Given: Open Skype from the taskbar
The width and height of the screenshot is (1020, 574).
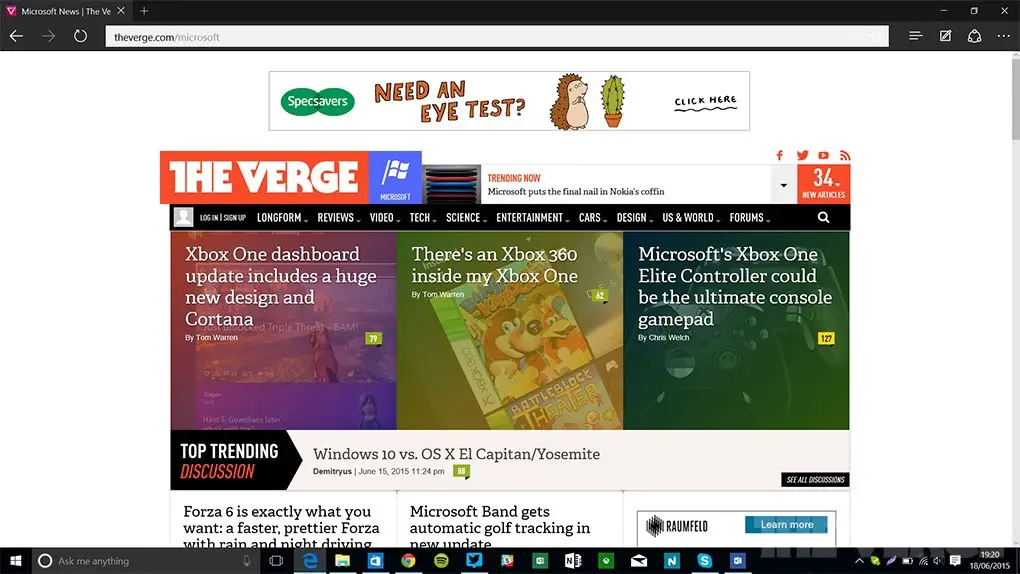Looking at the screenshot, I should pyautogui.click(x=705, y=560).
